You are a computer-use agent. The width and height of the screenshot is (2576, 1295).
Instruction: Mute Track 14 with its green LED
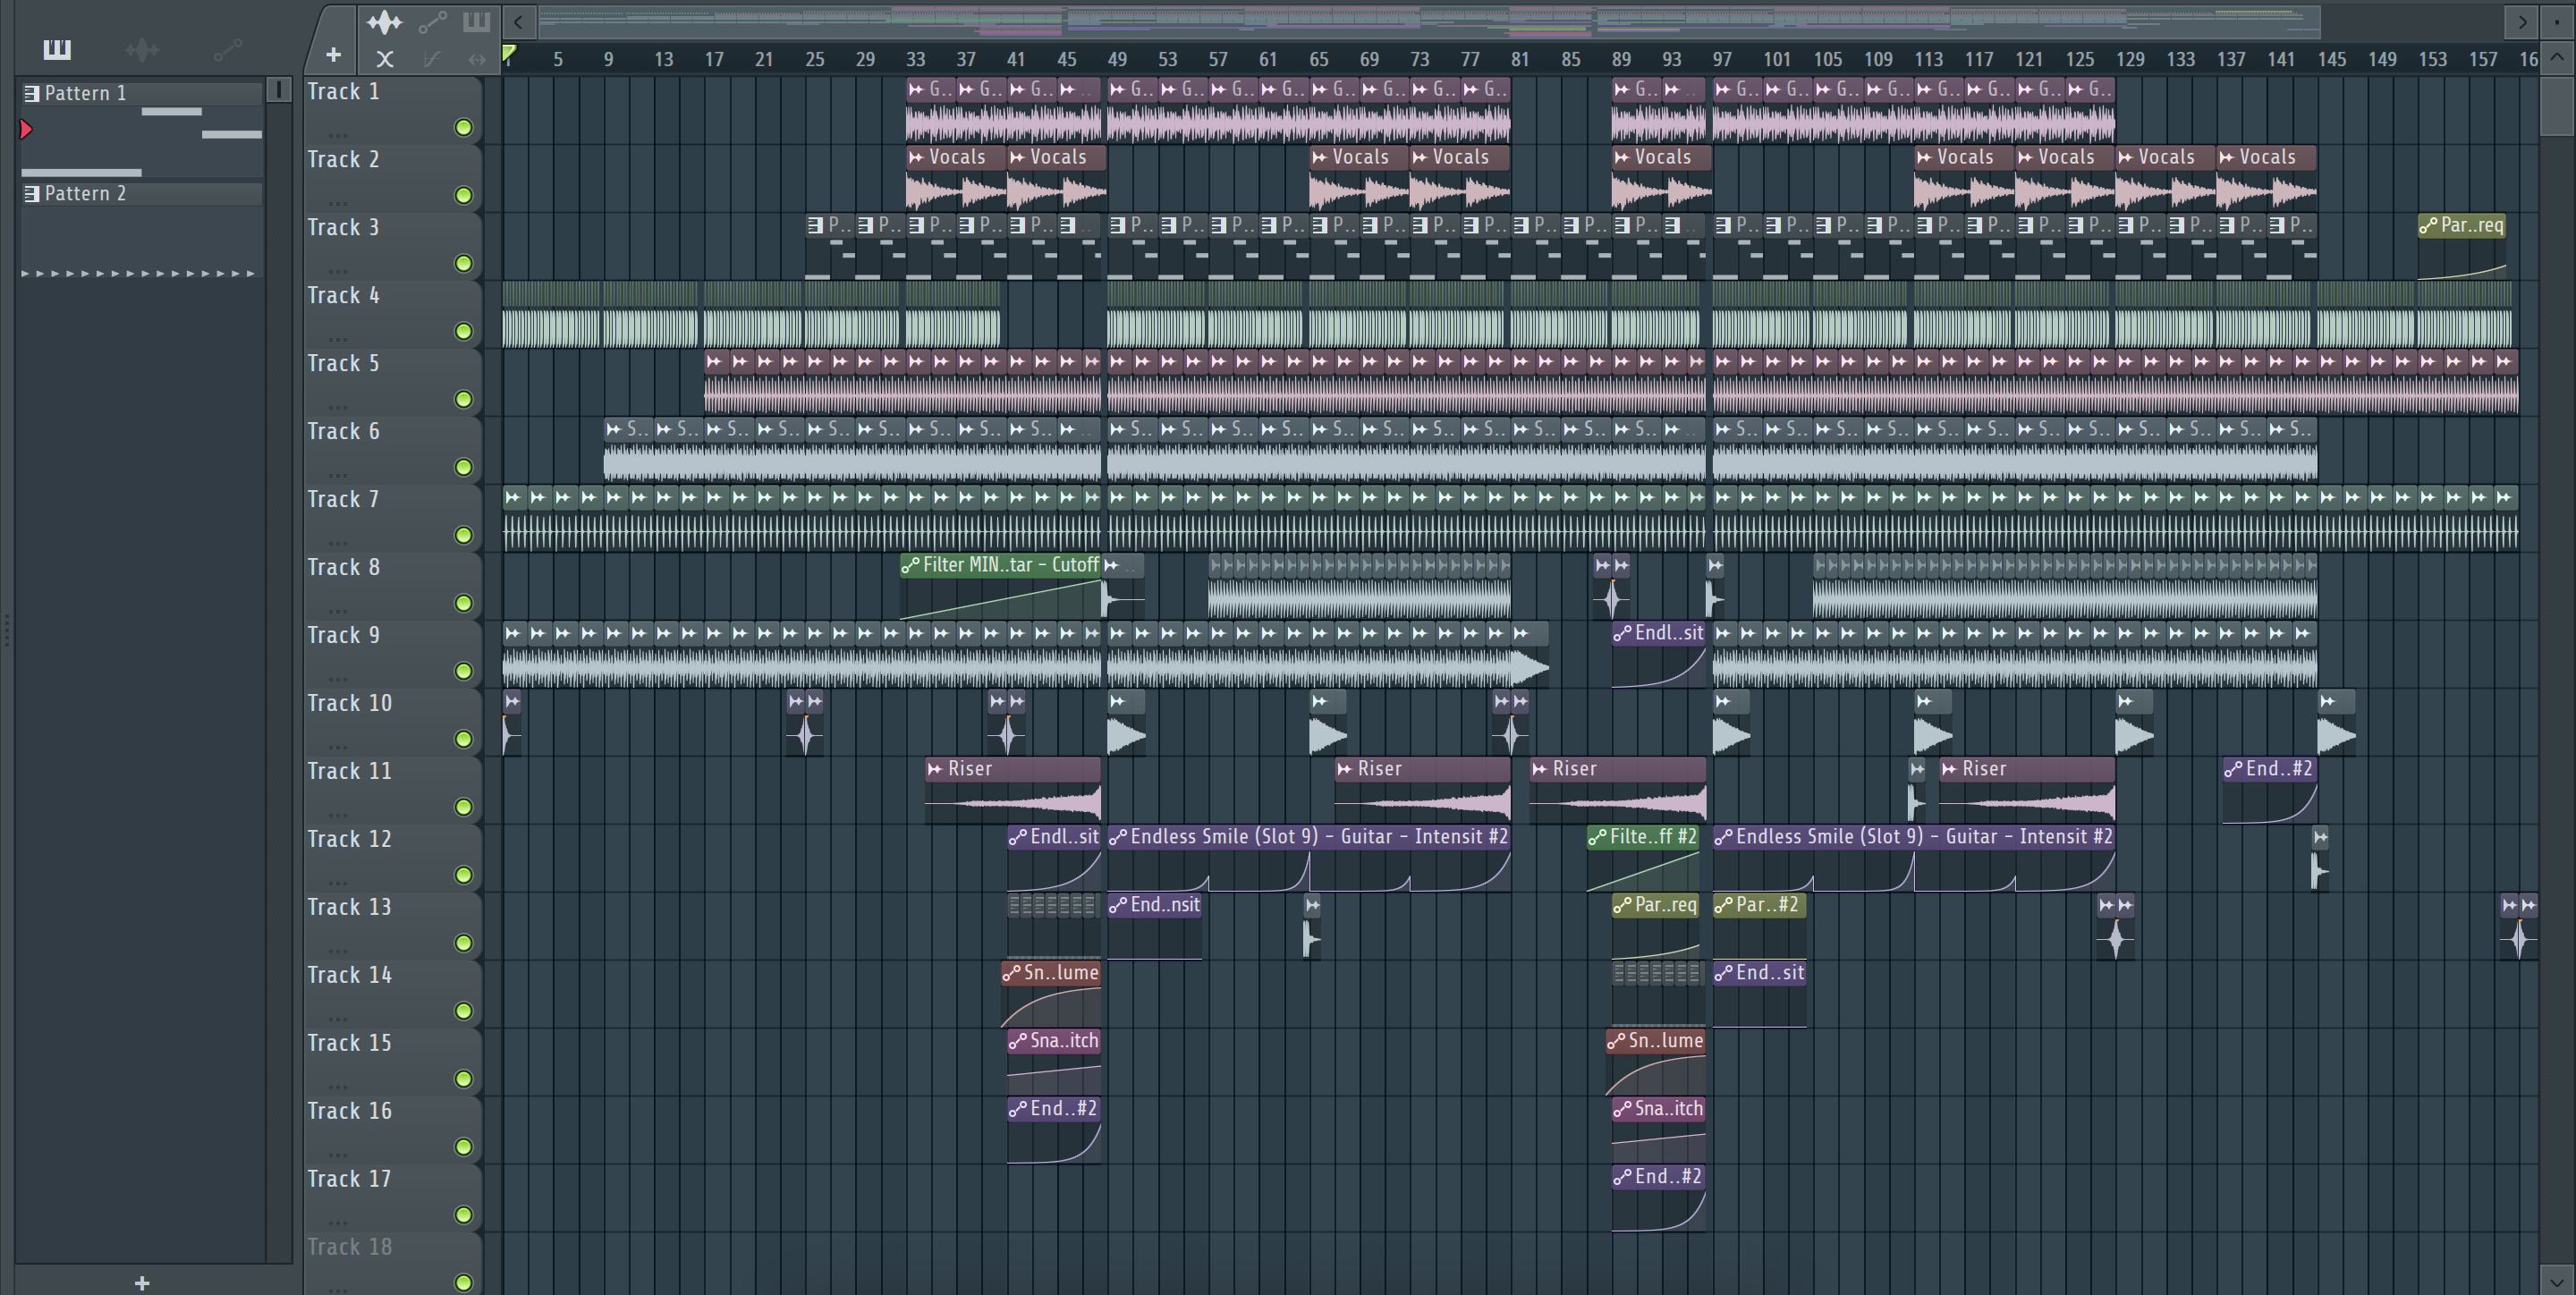(464, 1011)
